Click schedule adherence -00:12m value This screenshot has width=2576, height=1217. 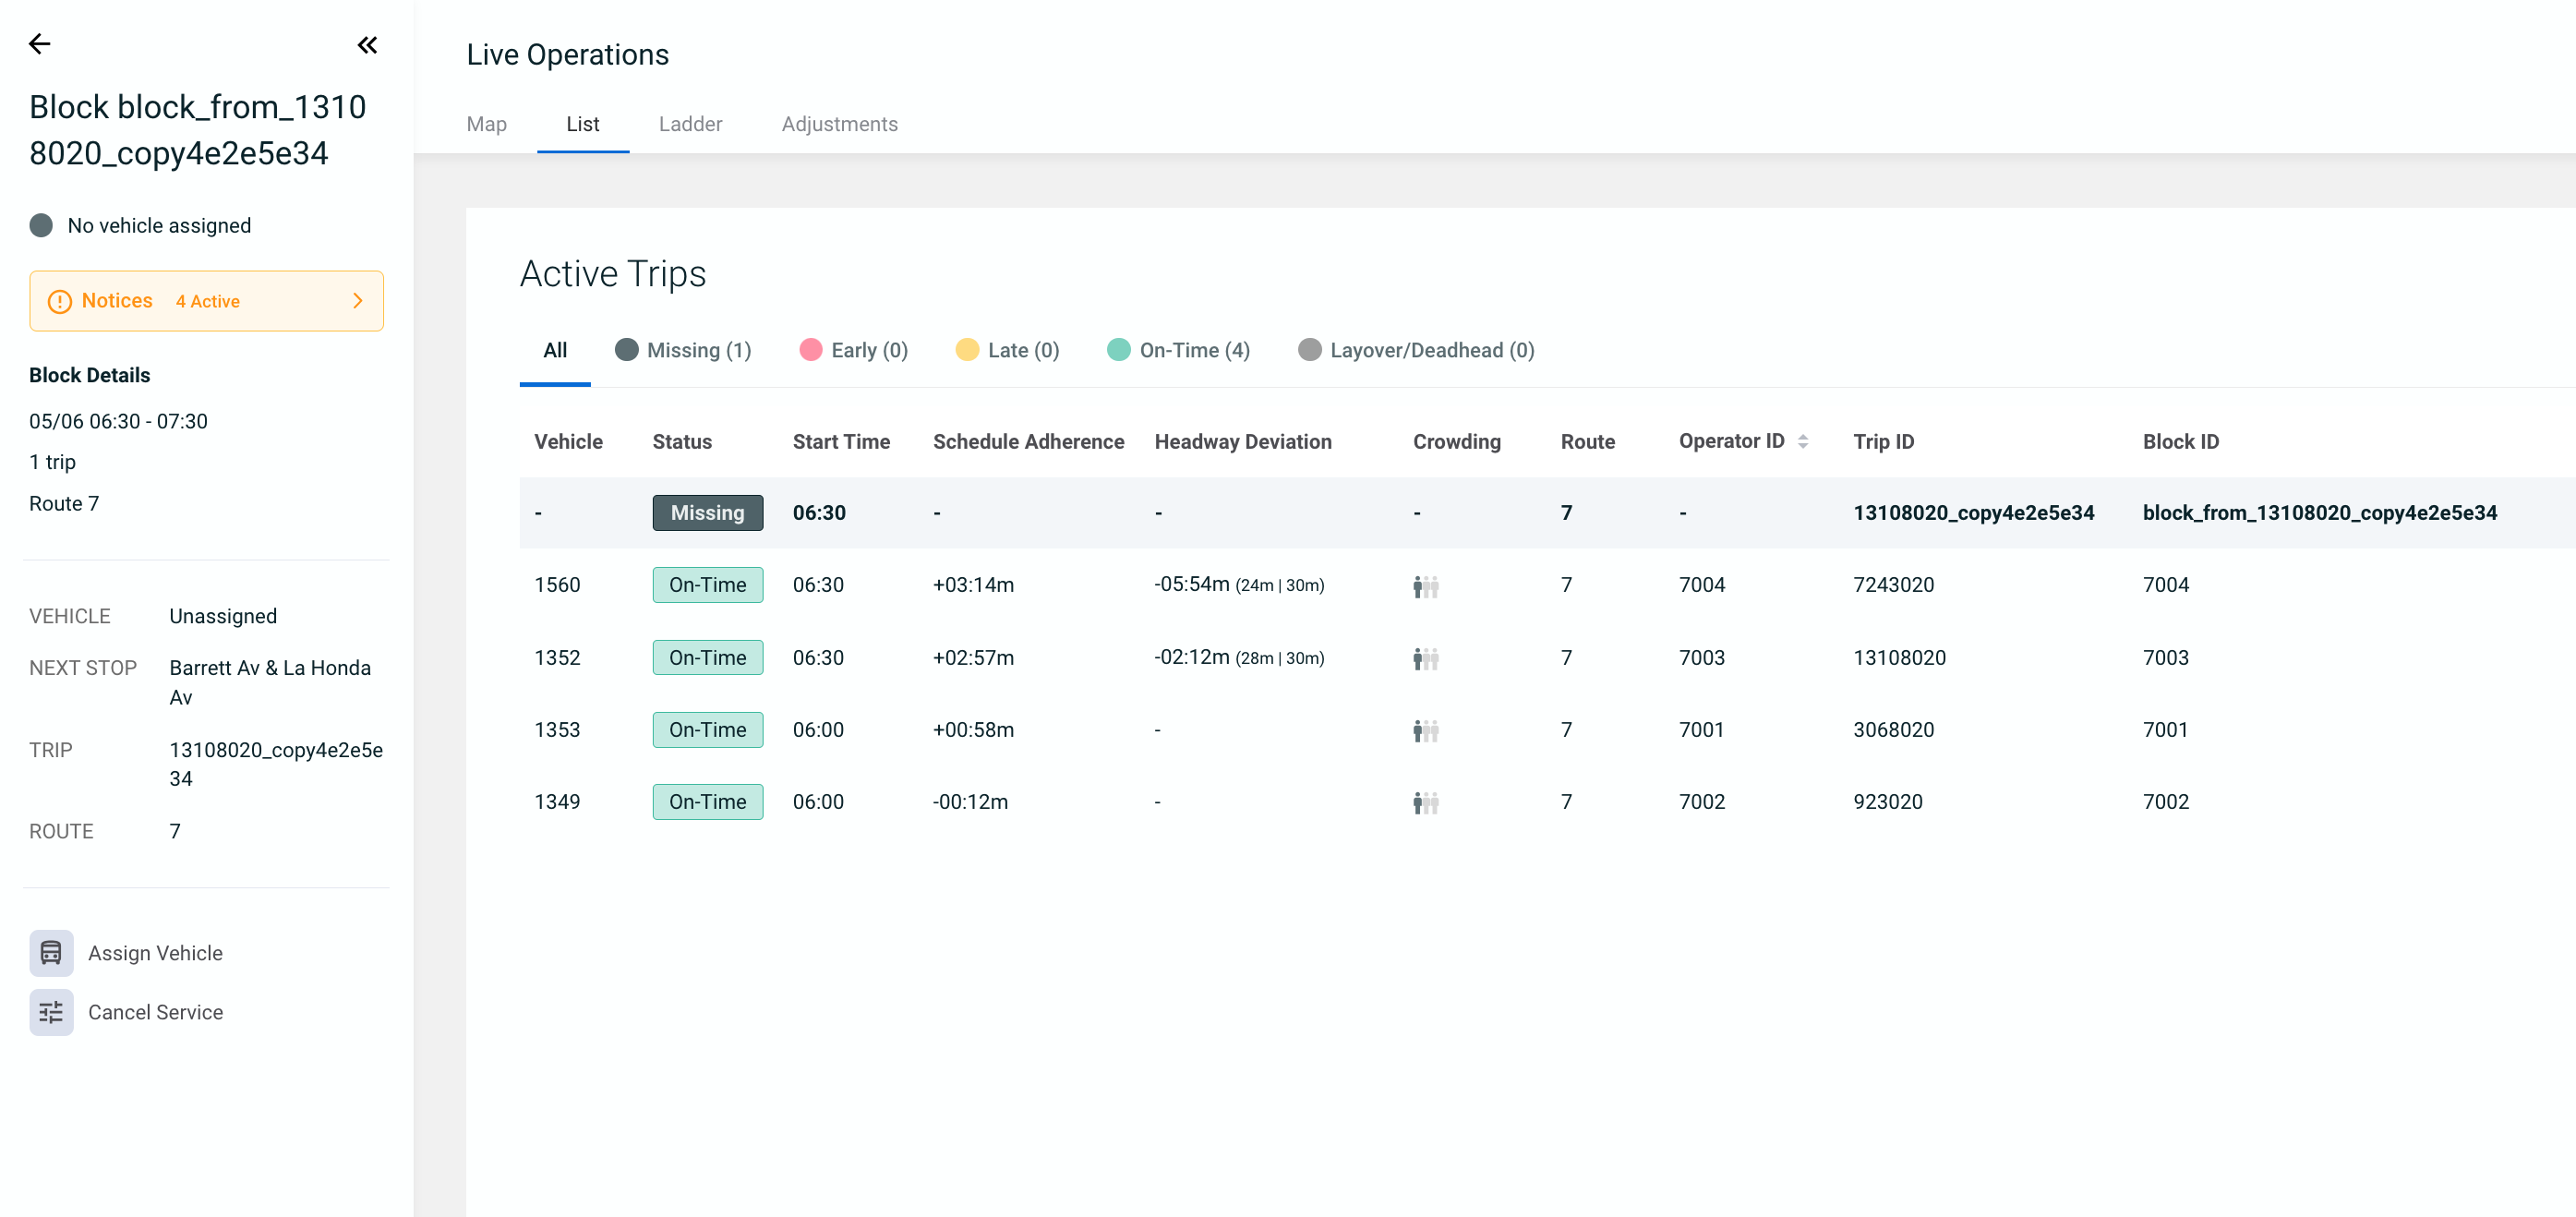971,802
